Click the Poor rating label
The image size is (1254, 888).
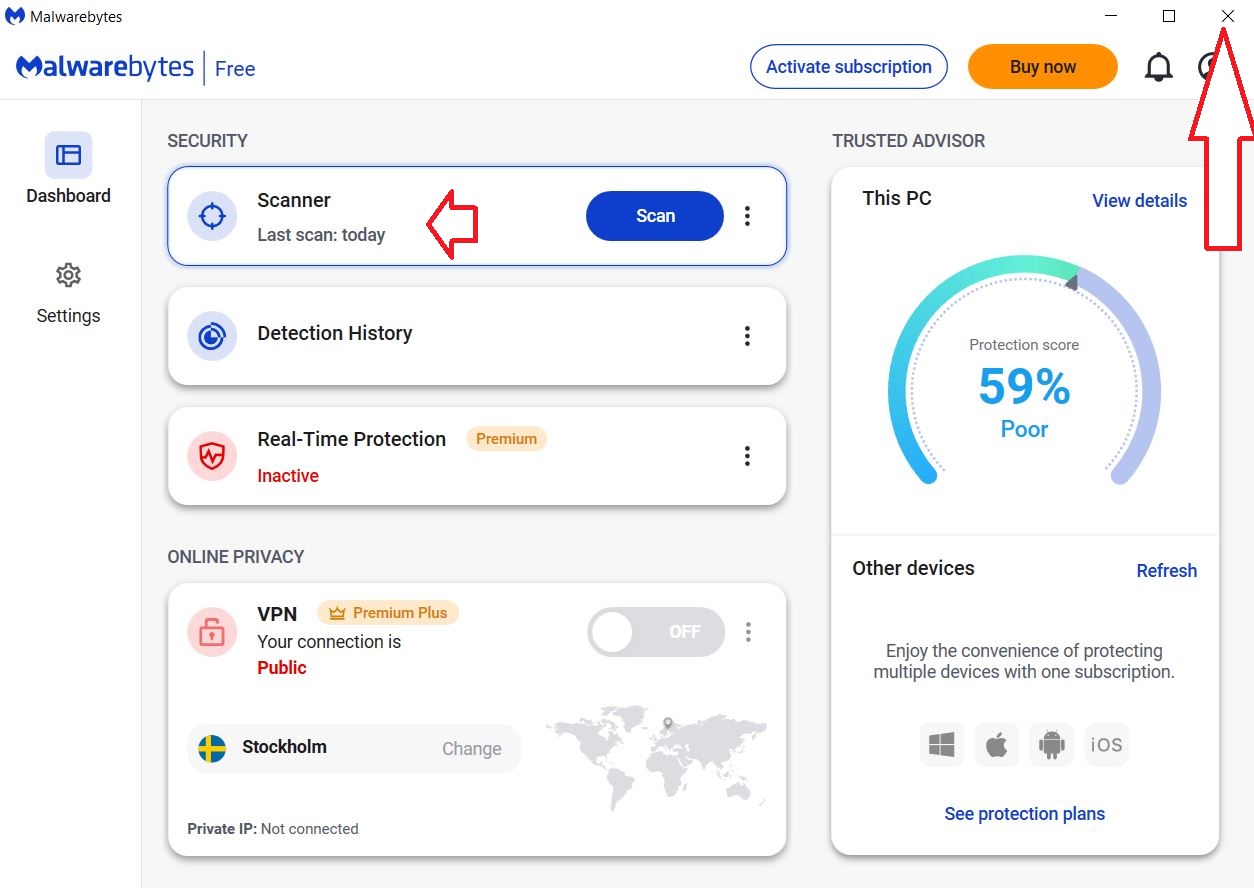coord(1025,429)
